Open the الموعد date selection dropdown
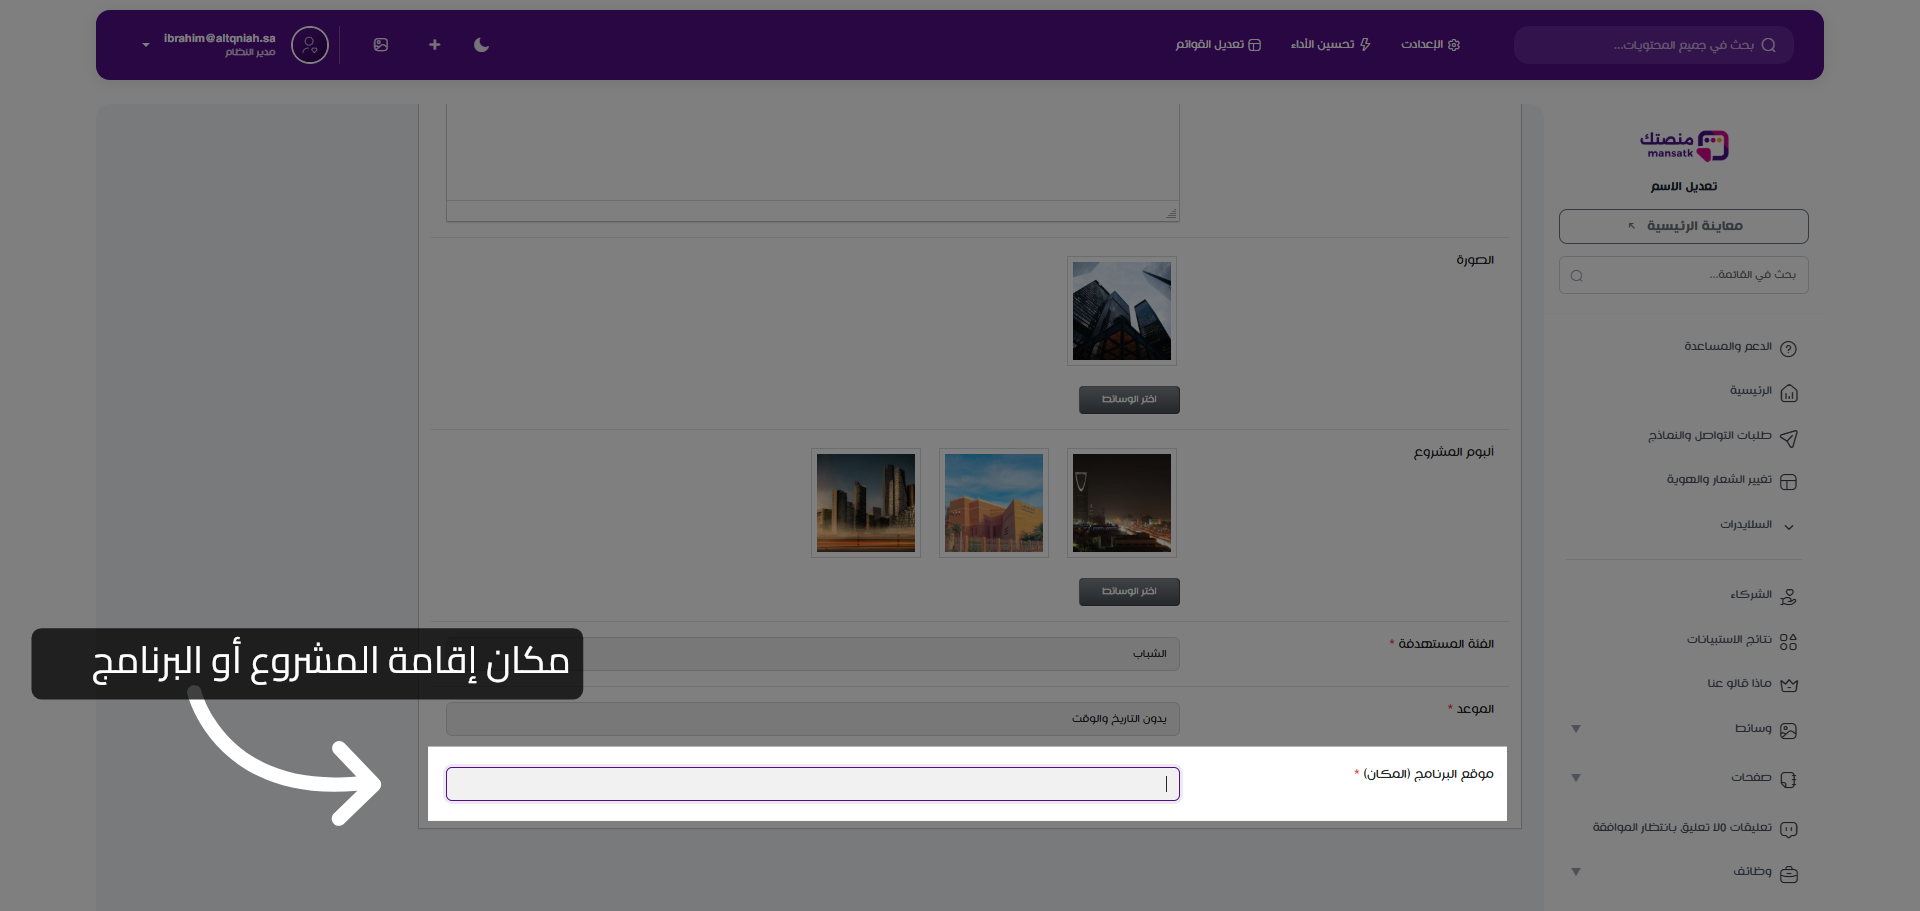The image size is (1920, 911). [x=812, y=719]
